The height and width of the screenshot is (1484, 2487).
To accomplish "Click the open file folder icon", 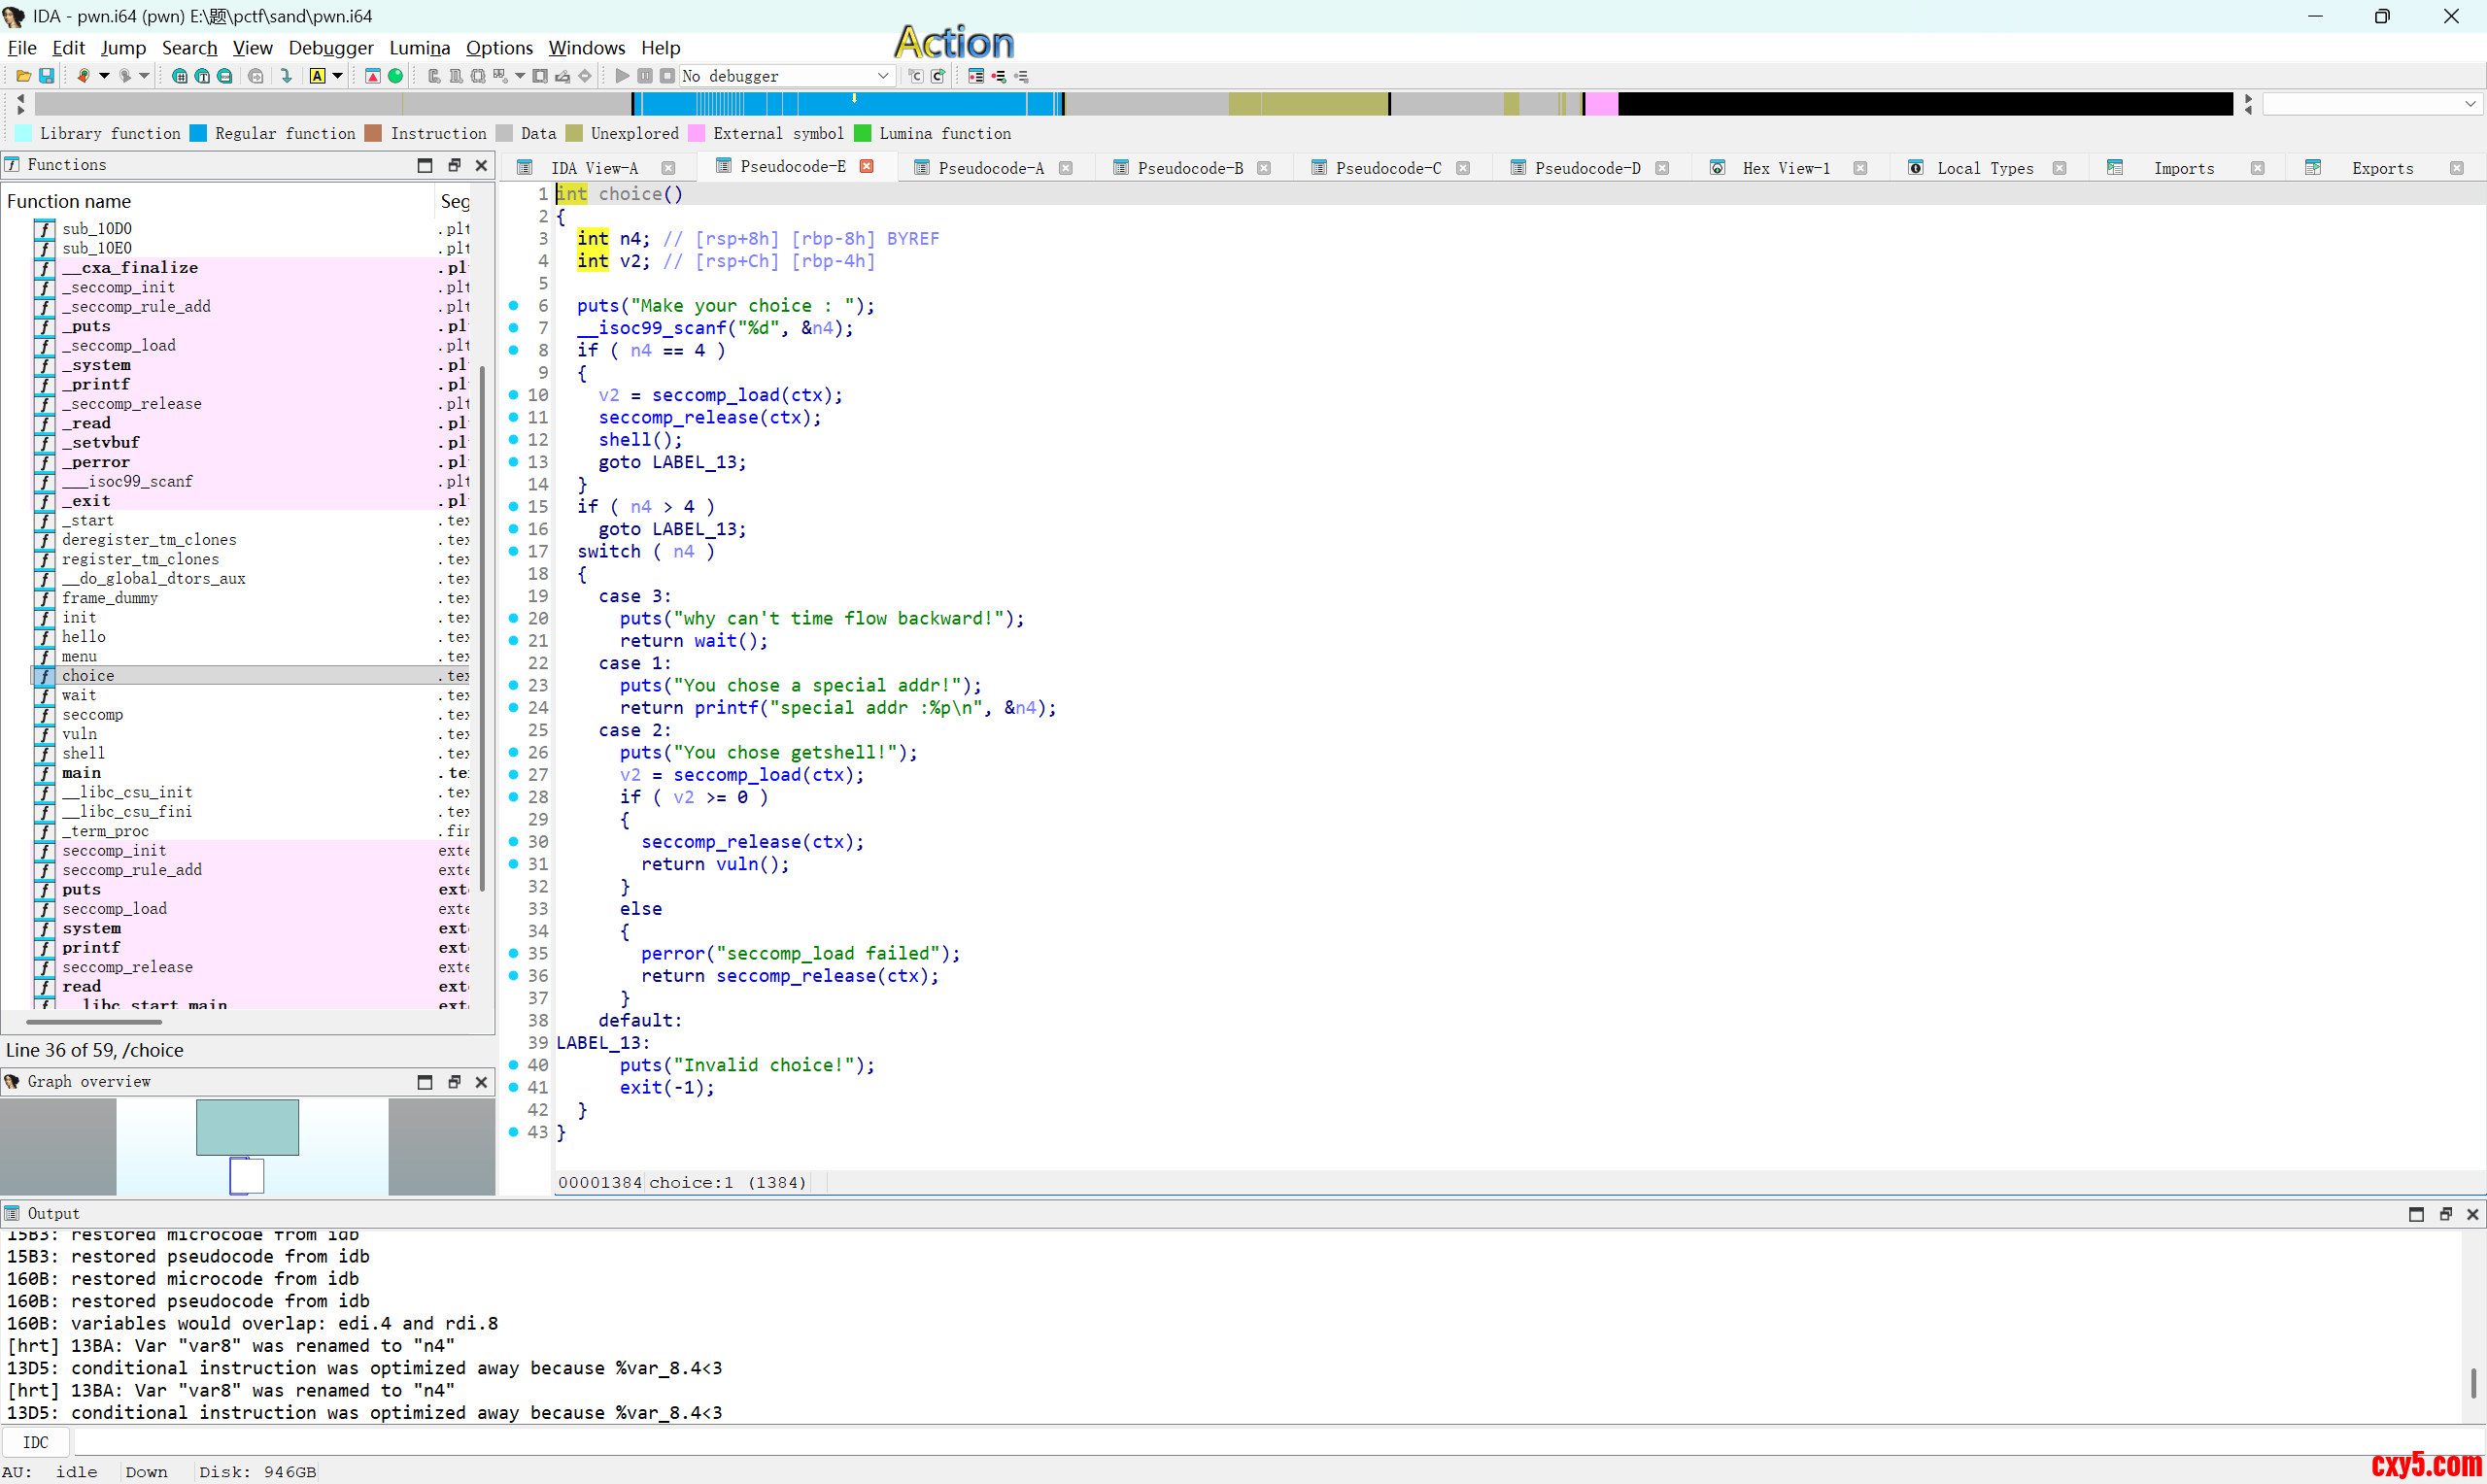I will 23,76.
